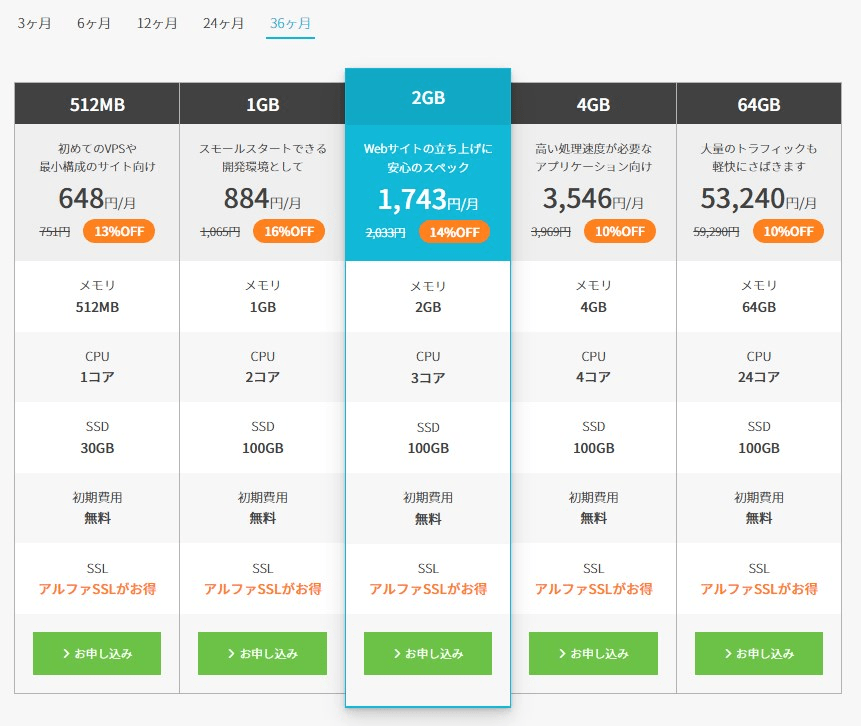
Task: Open アルファSSLがお得 link in 512MB column
Action: [x=97, y=589]
